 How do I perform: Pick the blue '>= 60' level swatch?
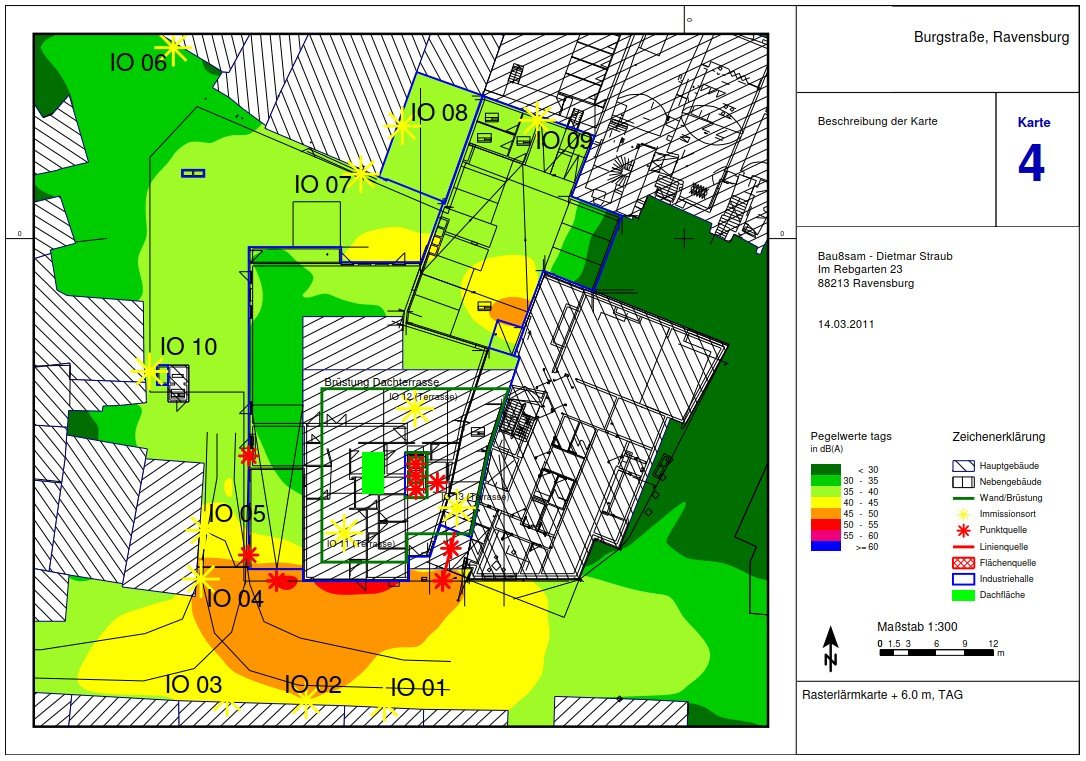(825, 547)
